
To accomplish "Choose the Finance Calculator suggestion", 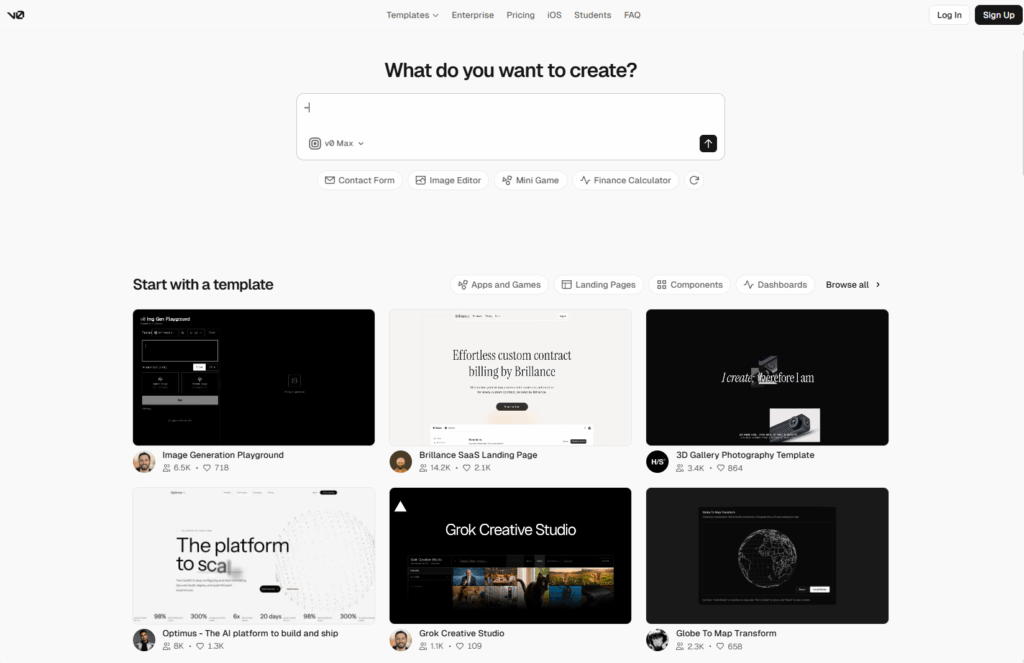I will 626,180.
